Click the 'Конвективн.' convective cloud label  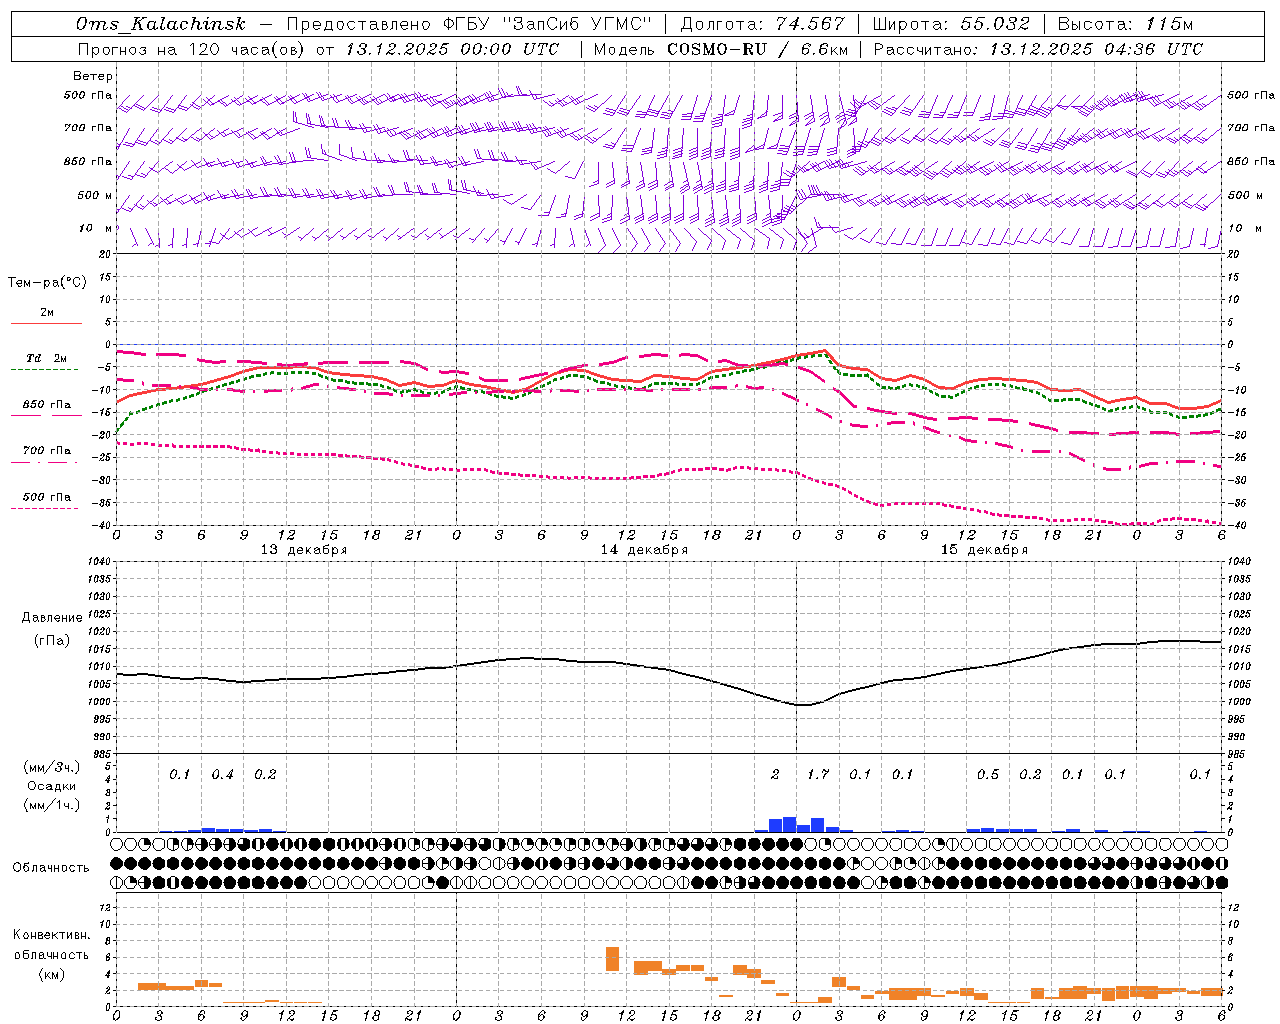tap(52, 935)
